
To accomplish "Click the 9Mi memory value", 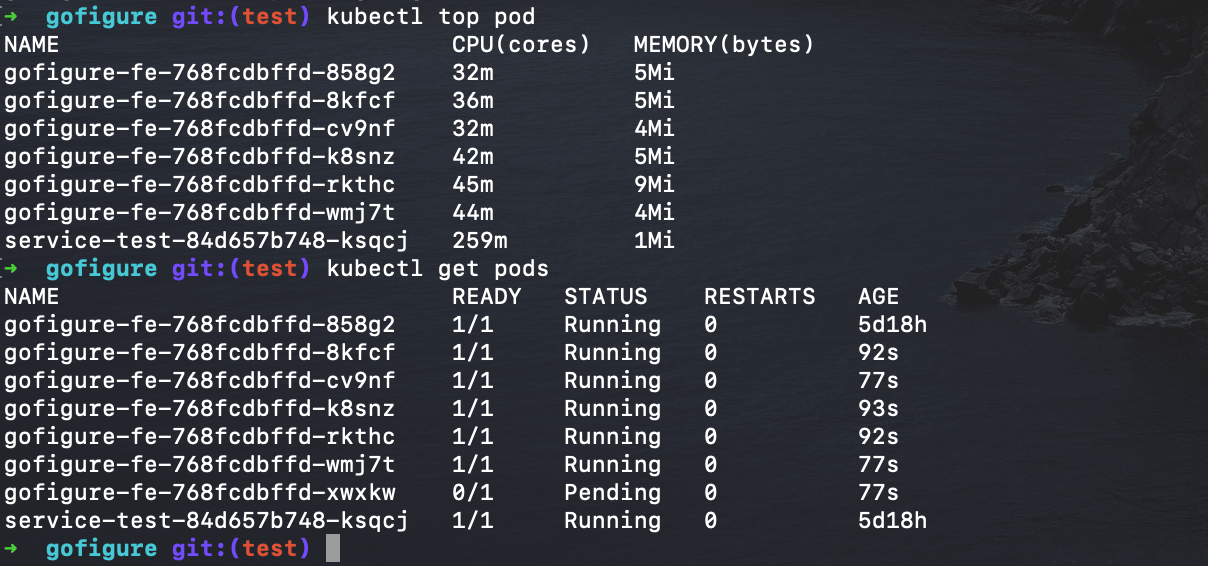I will click(x=654, y=184).
